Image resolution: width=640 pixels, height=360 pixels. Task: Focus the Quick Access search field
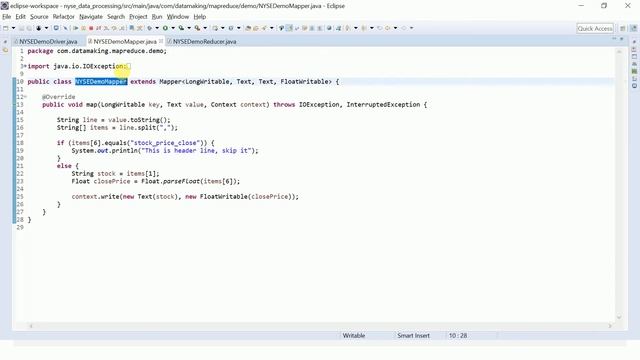pos(595,28)
